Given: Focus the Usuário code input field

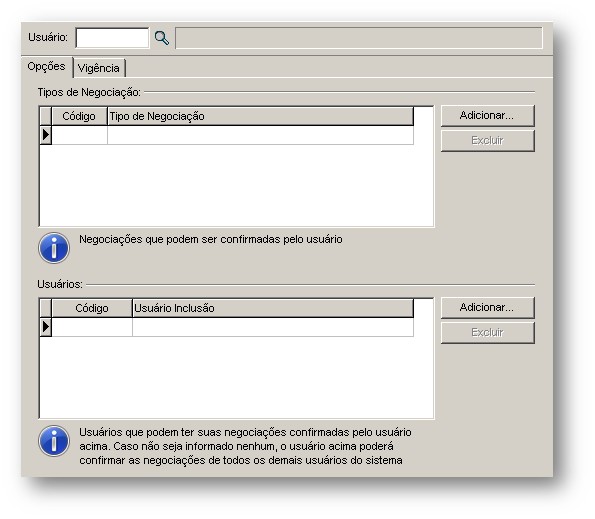Looking at the screenshot, I should (x=112, y=38).
